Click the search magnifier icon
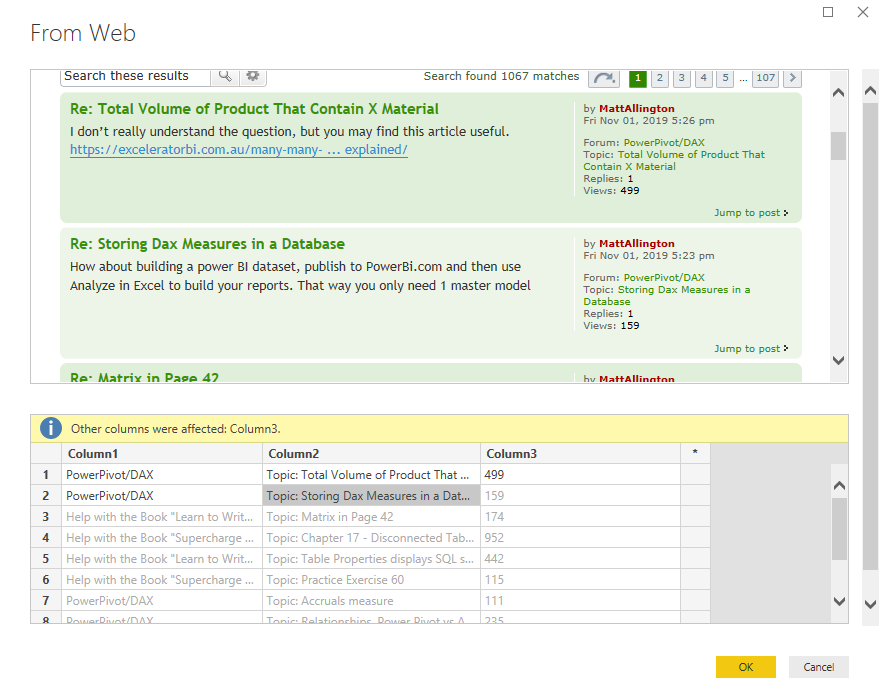Image resolution: width=879 pixels, height=699 pixels. point(225,76)
